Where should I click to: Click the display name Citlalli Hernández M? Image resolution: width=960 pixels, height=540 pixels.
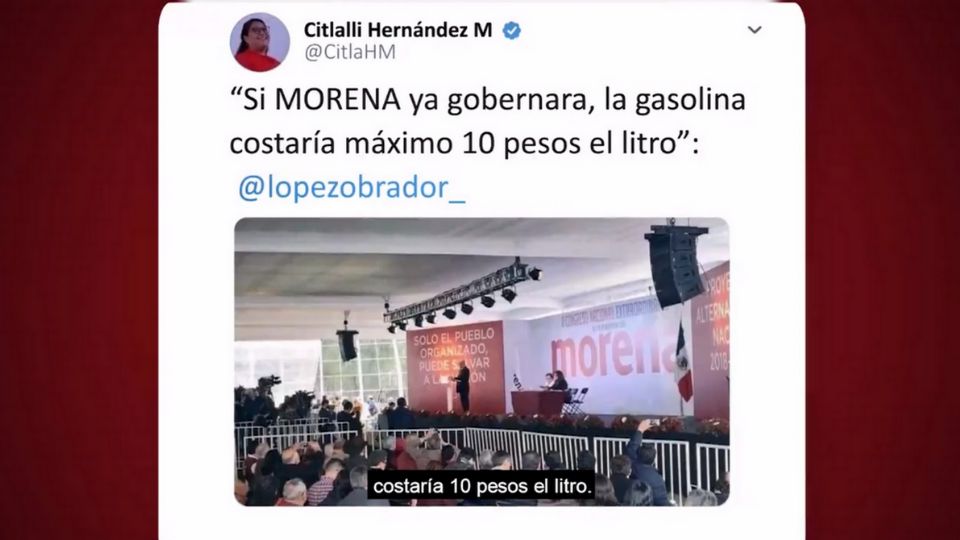pos(398,29)
